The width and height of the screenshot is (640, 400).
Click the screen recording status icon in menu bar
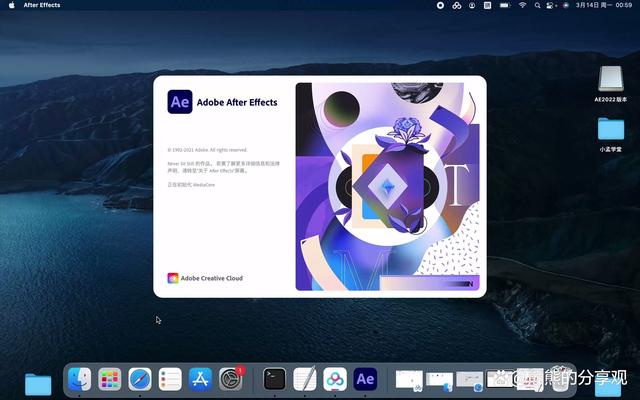coord(440,5)
